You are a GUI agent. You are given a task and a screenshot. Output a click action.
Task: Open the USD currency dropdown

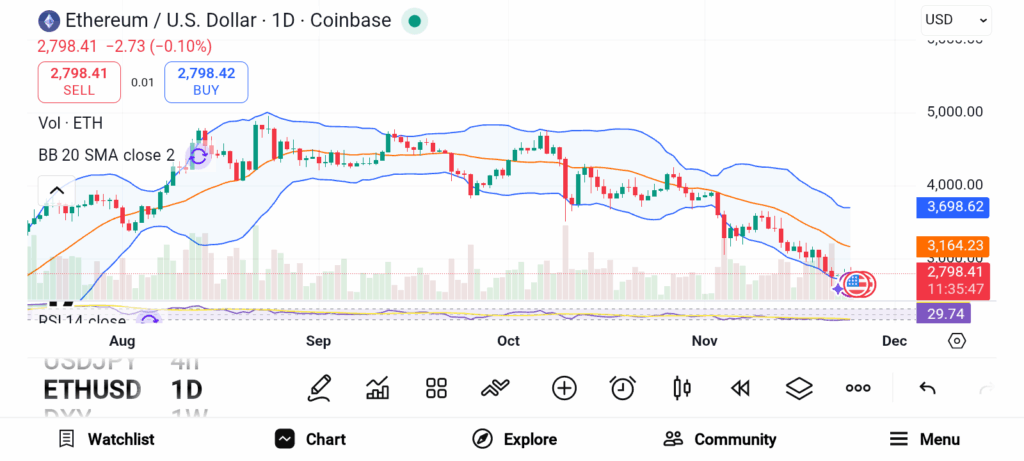(x=956, y=19)
